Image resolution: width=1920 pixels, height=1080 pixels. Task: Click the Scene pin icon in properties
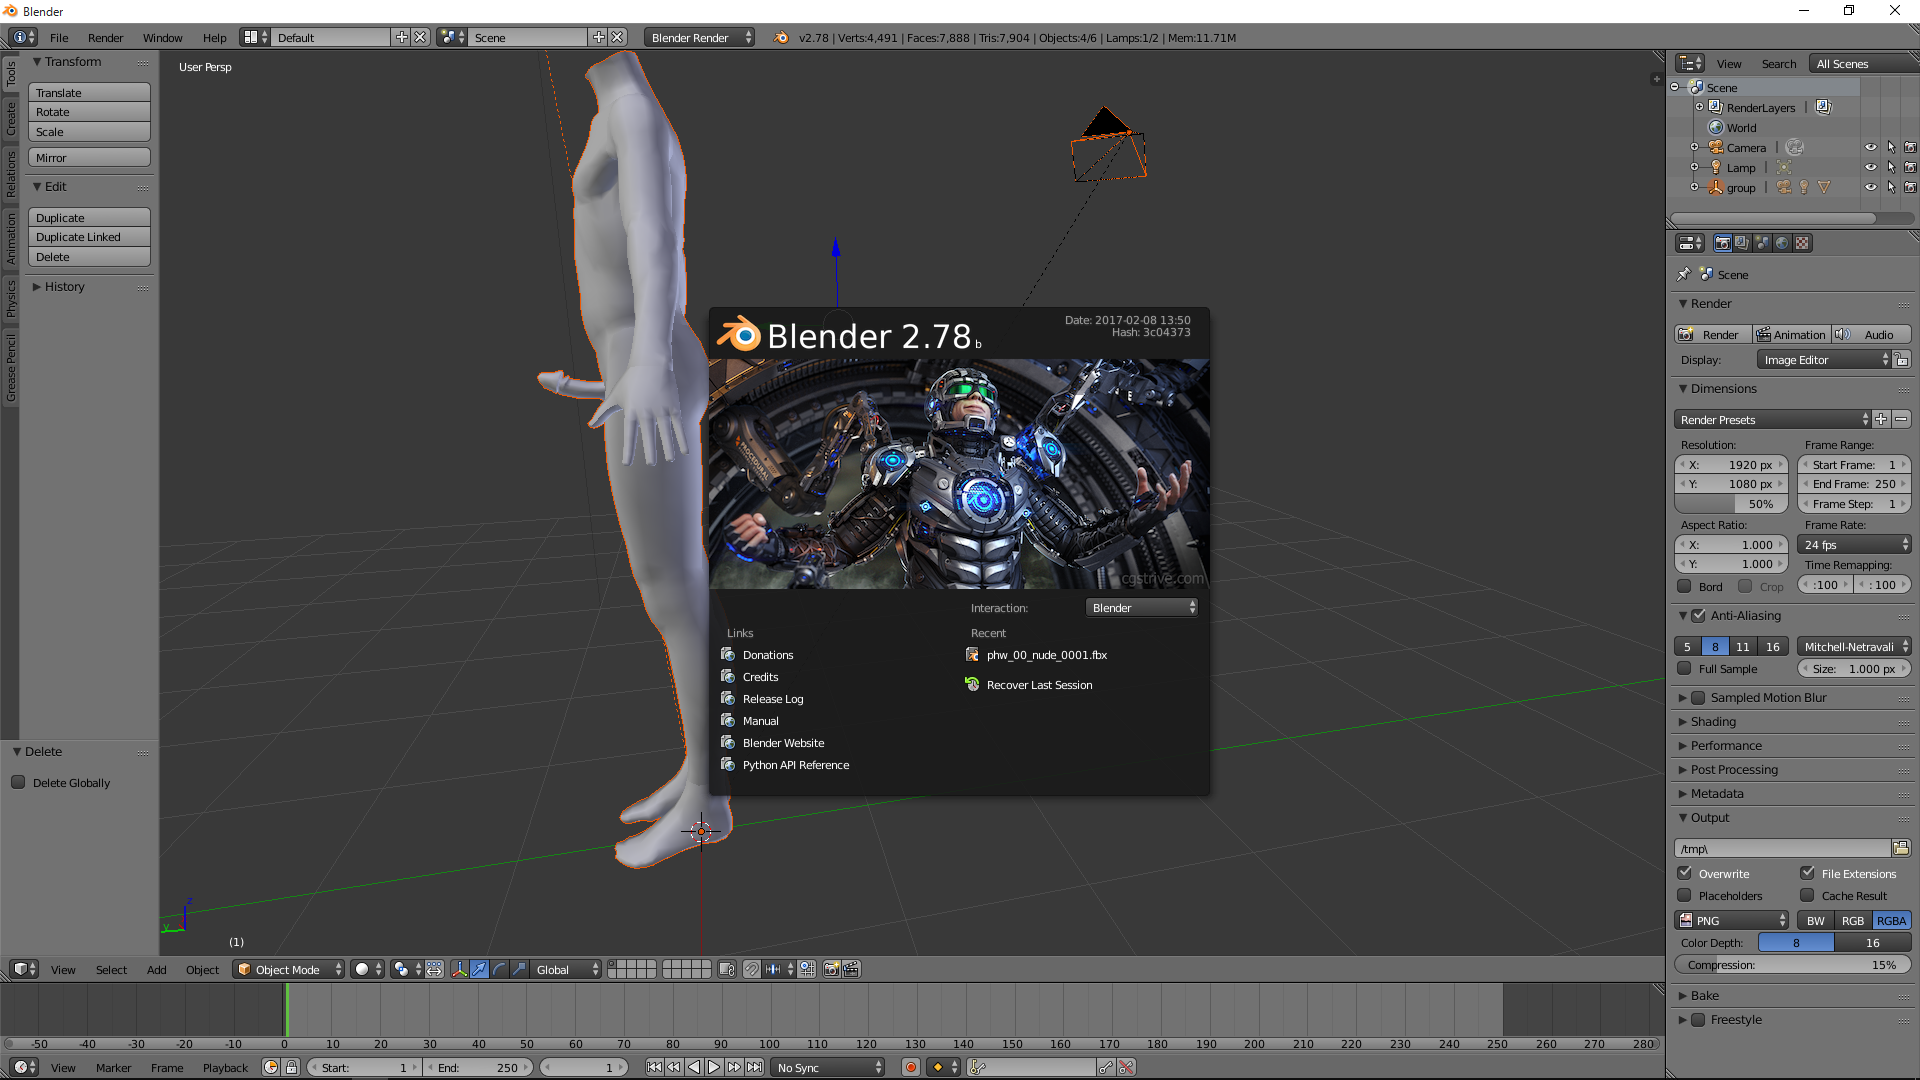coord(1683,274)
